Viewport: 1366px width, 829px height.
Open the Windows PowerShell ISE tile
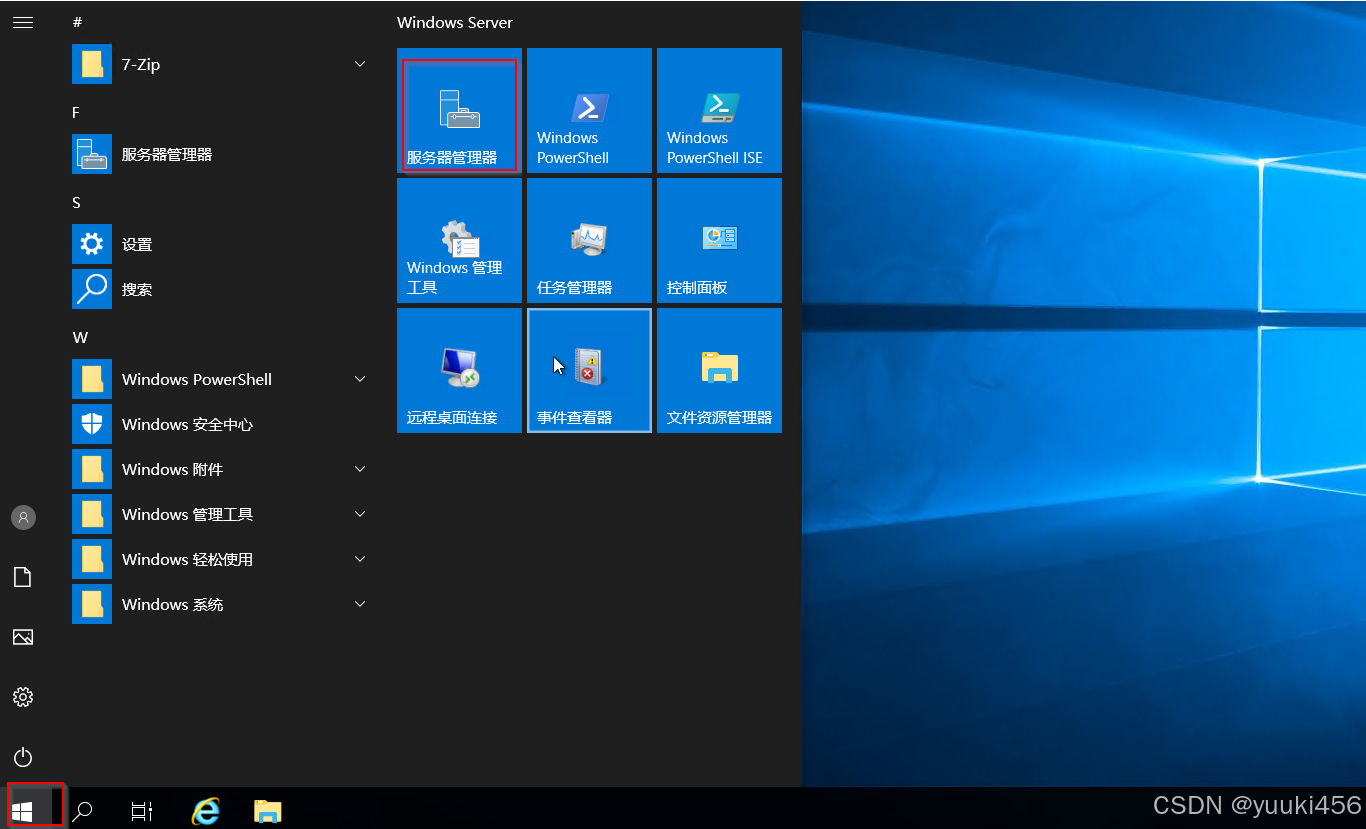(x=719, y=110)
